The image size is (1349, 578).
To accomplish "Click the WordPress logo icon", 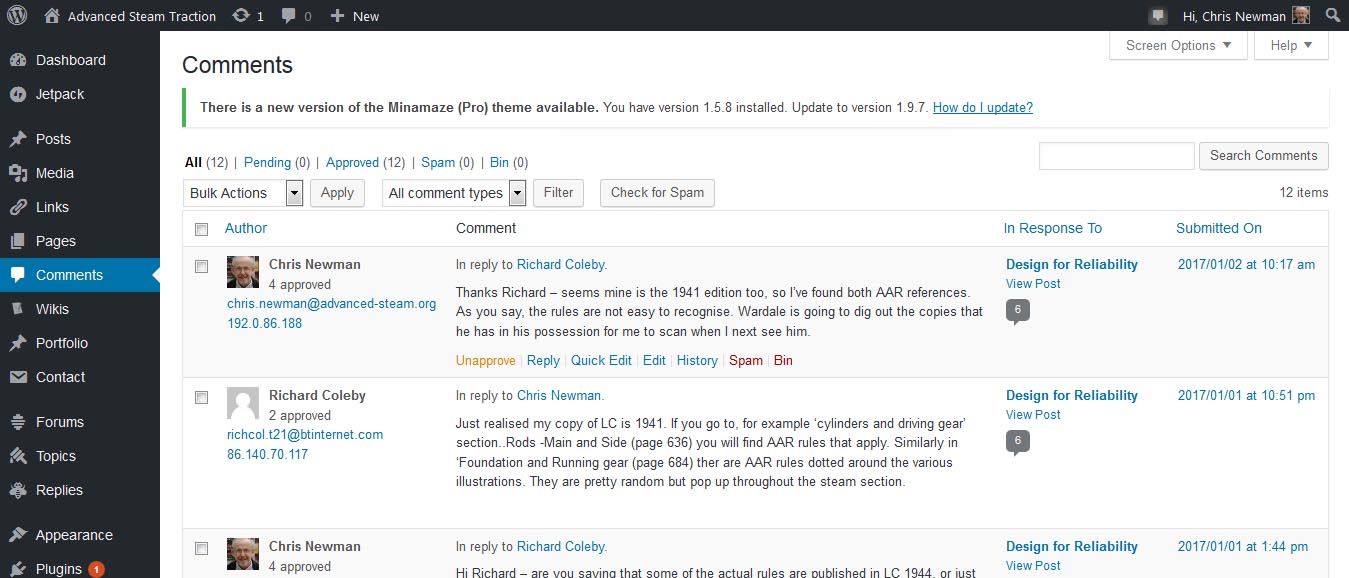I will click(17, 16).
